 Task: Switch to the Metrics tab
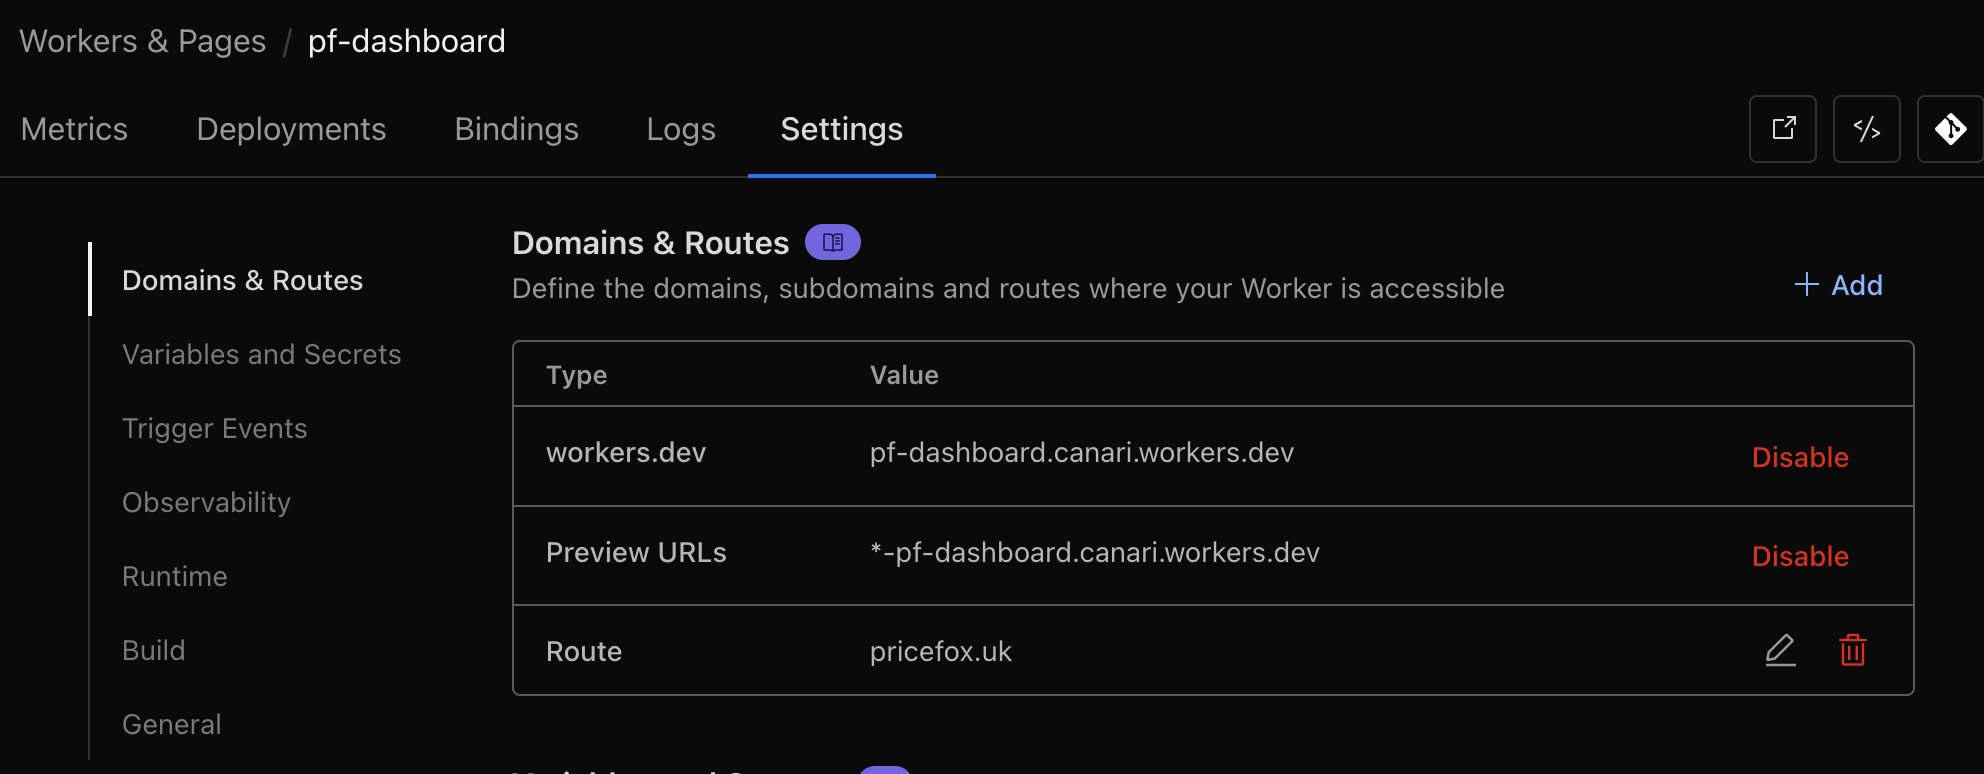[x=74, y=129]
